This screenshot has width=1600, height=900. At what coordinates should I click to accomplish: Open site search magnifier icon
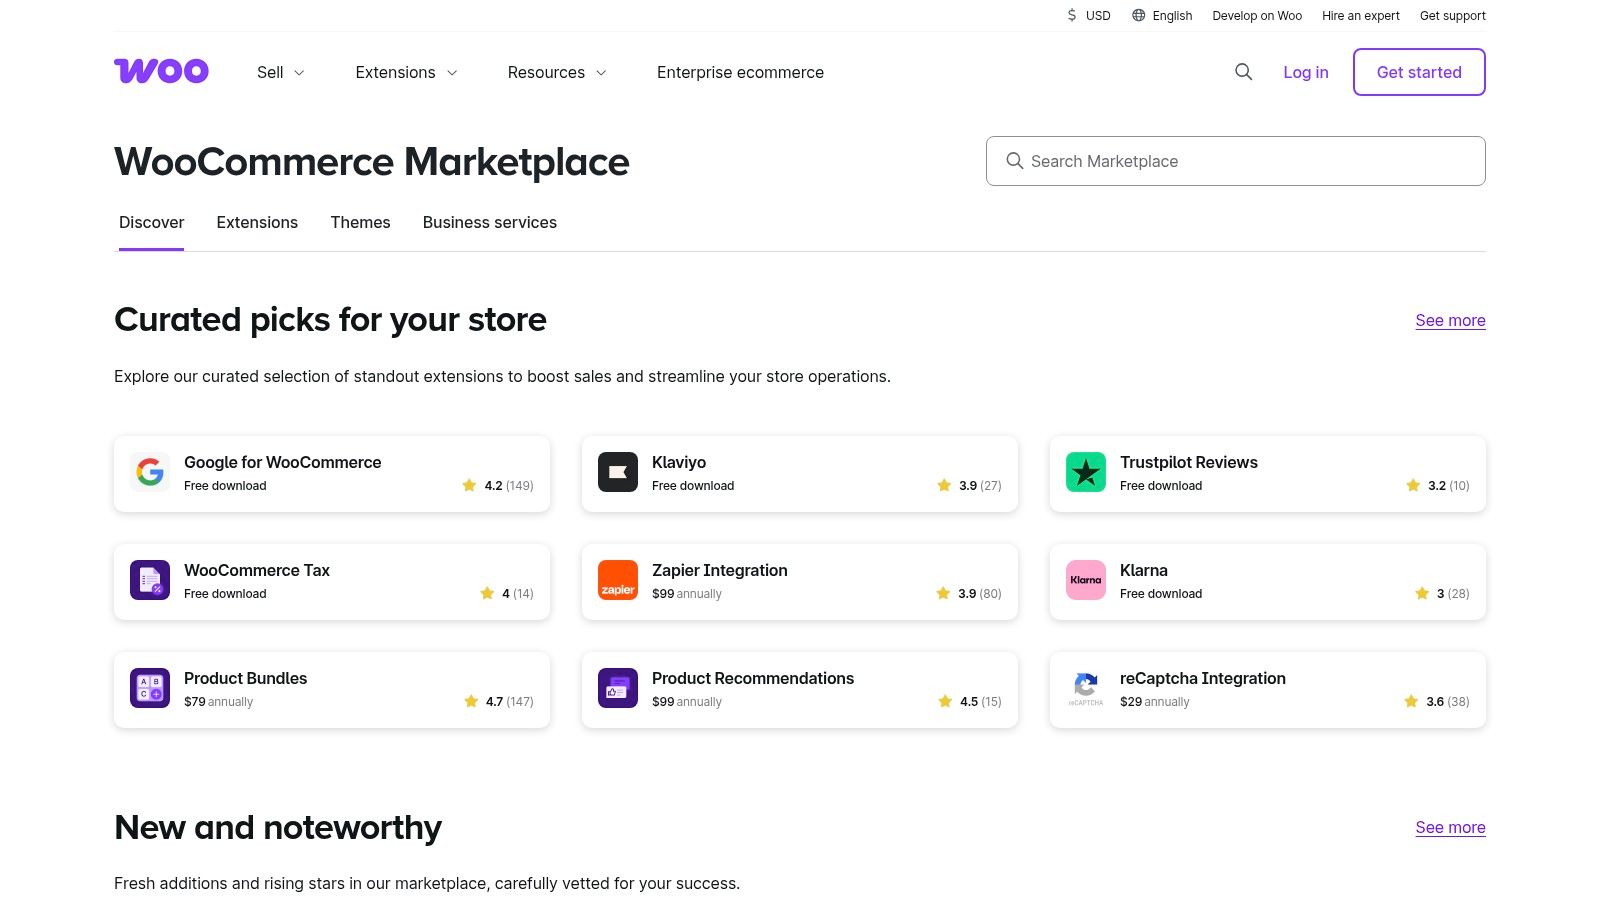(1243, 72)
